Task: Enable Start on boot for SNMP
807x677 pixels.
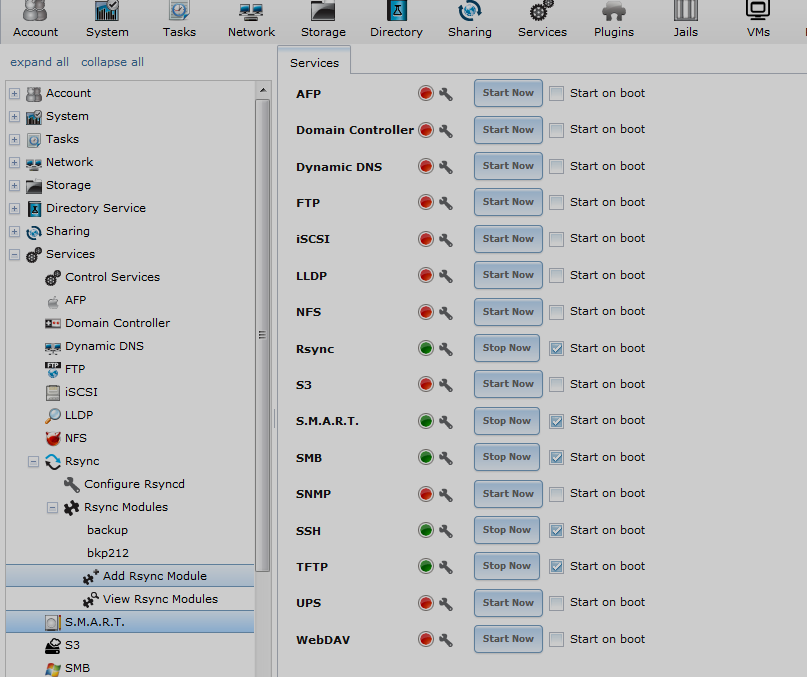Action: pyautogui.click(x=556, y=494)
